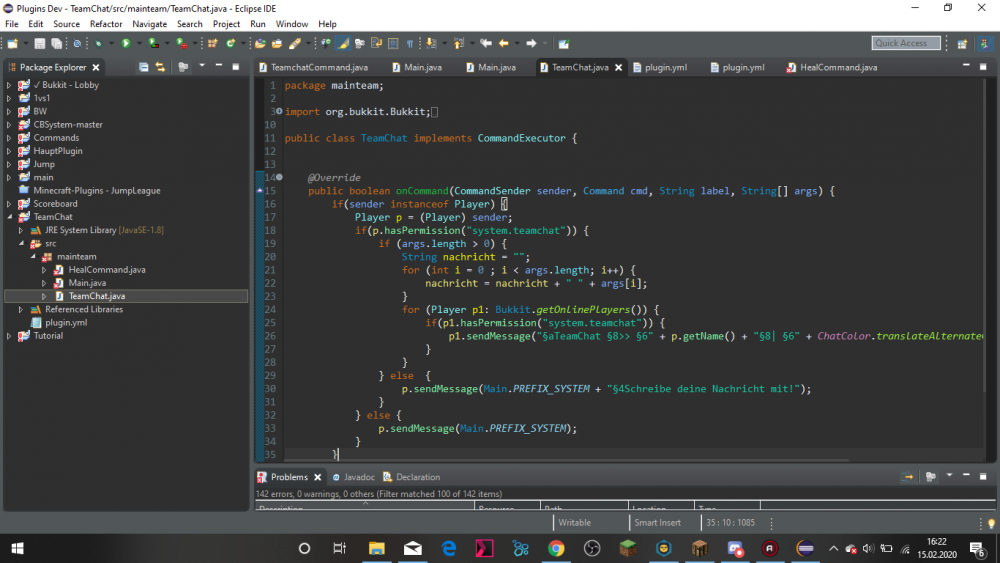Viewport: 1000px width, 563px height.
Task: Open File Explorer from taskbar
Action: click(376, 548)
